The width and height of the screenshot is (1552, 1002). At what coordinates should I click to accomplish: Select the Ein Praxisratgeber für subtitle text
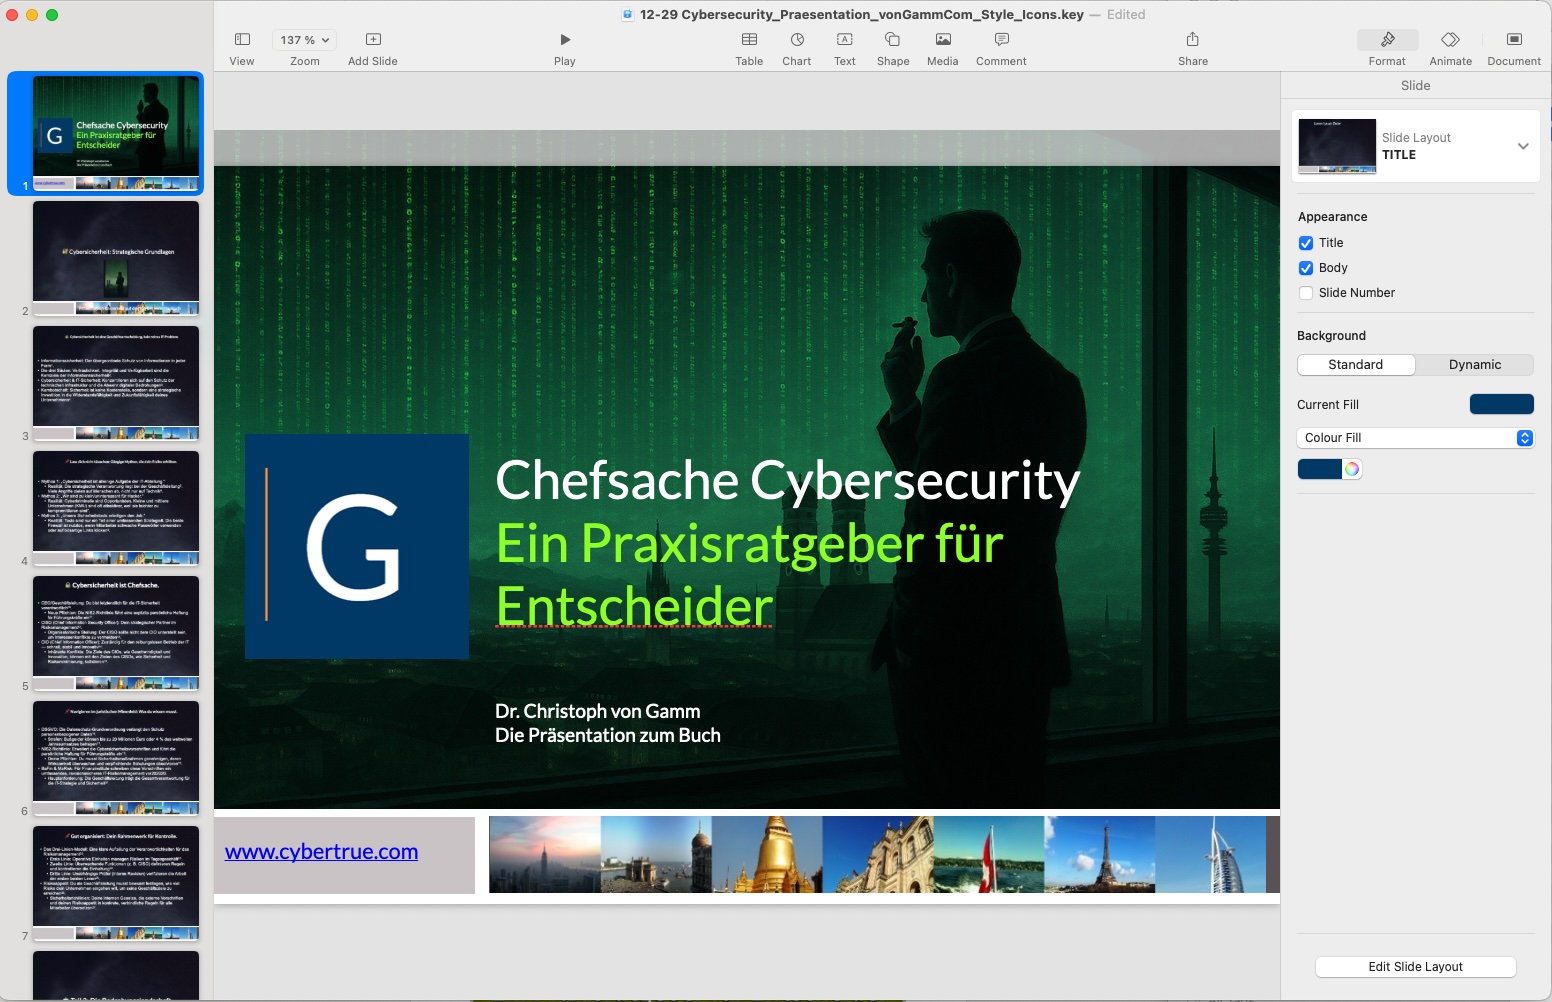pos(750,544)
